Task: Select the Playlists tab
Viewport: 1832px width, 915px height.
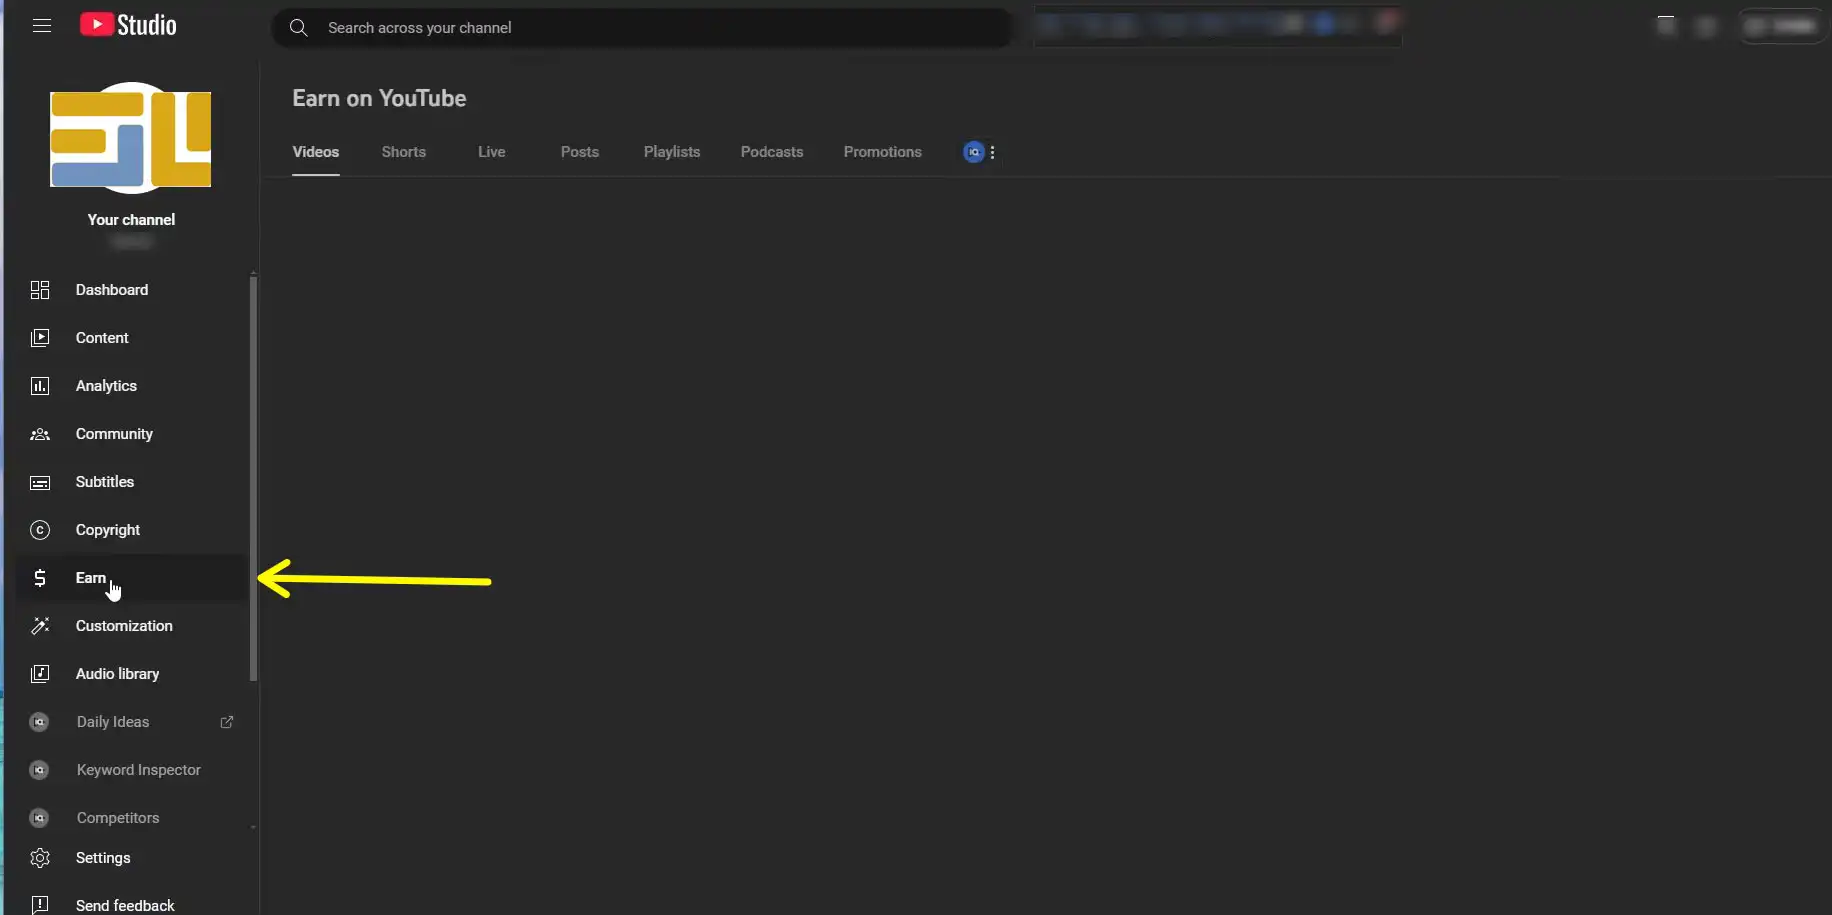Action: pos(671,152)
